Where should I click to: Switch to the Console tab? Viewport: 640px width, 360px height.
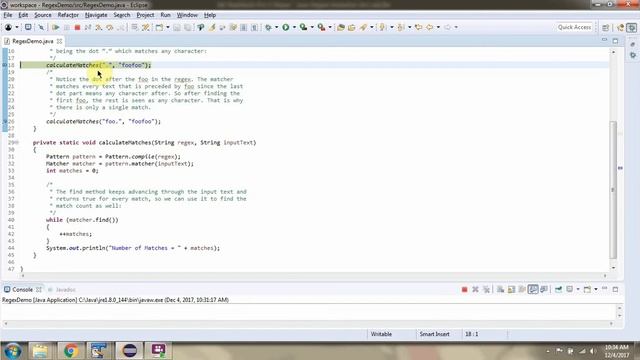[x=22, y=289]
